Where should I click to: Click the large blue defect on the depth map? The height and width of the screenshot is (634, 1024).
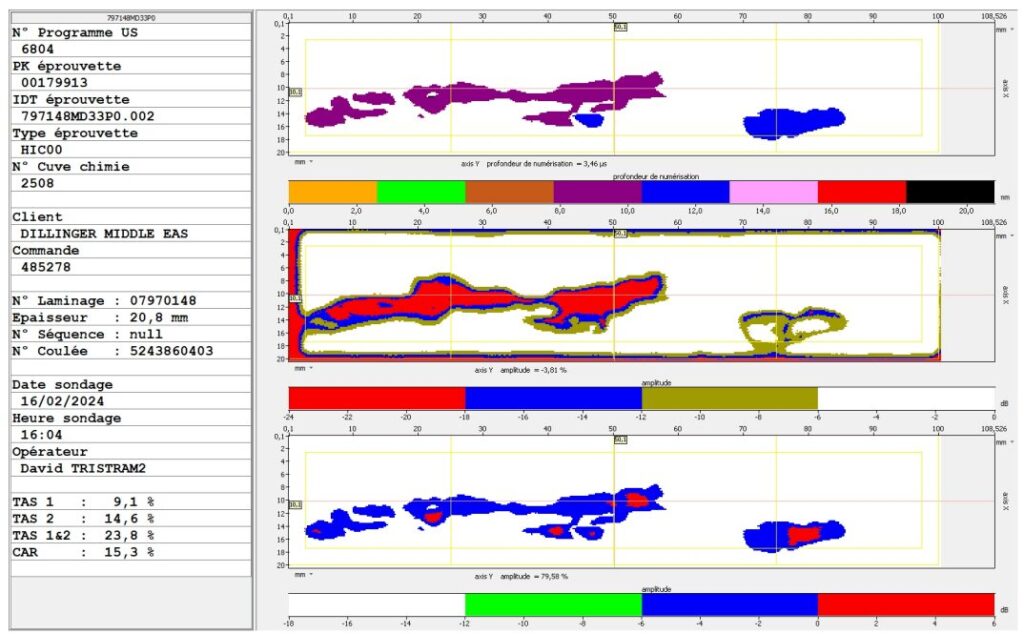[795, 123]
